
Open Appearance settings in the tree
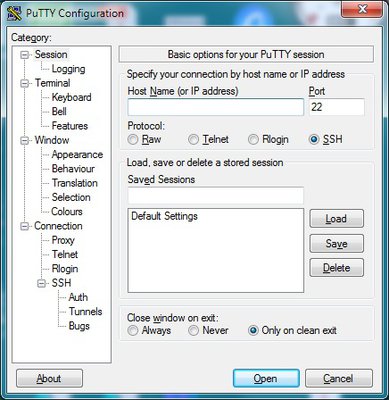pyautogui.click(x=77, y=154)
